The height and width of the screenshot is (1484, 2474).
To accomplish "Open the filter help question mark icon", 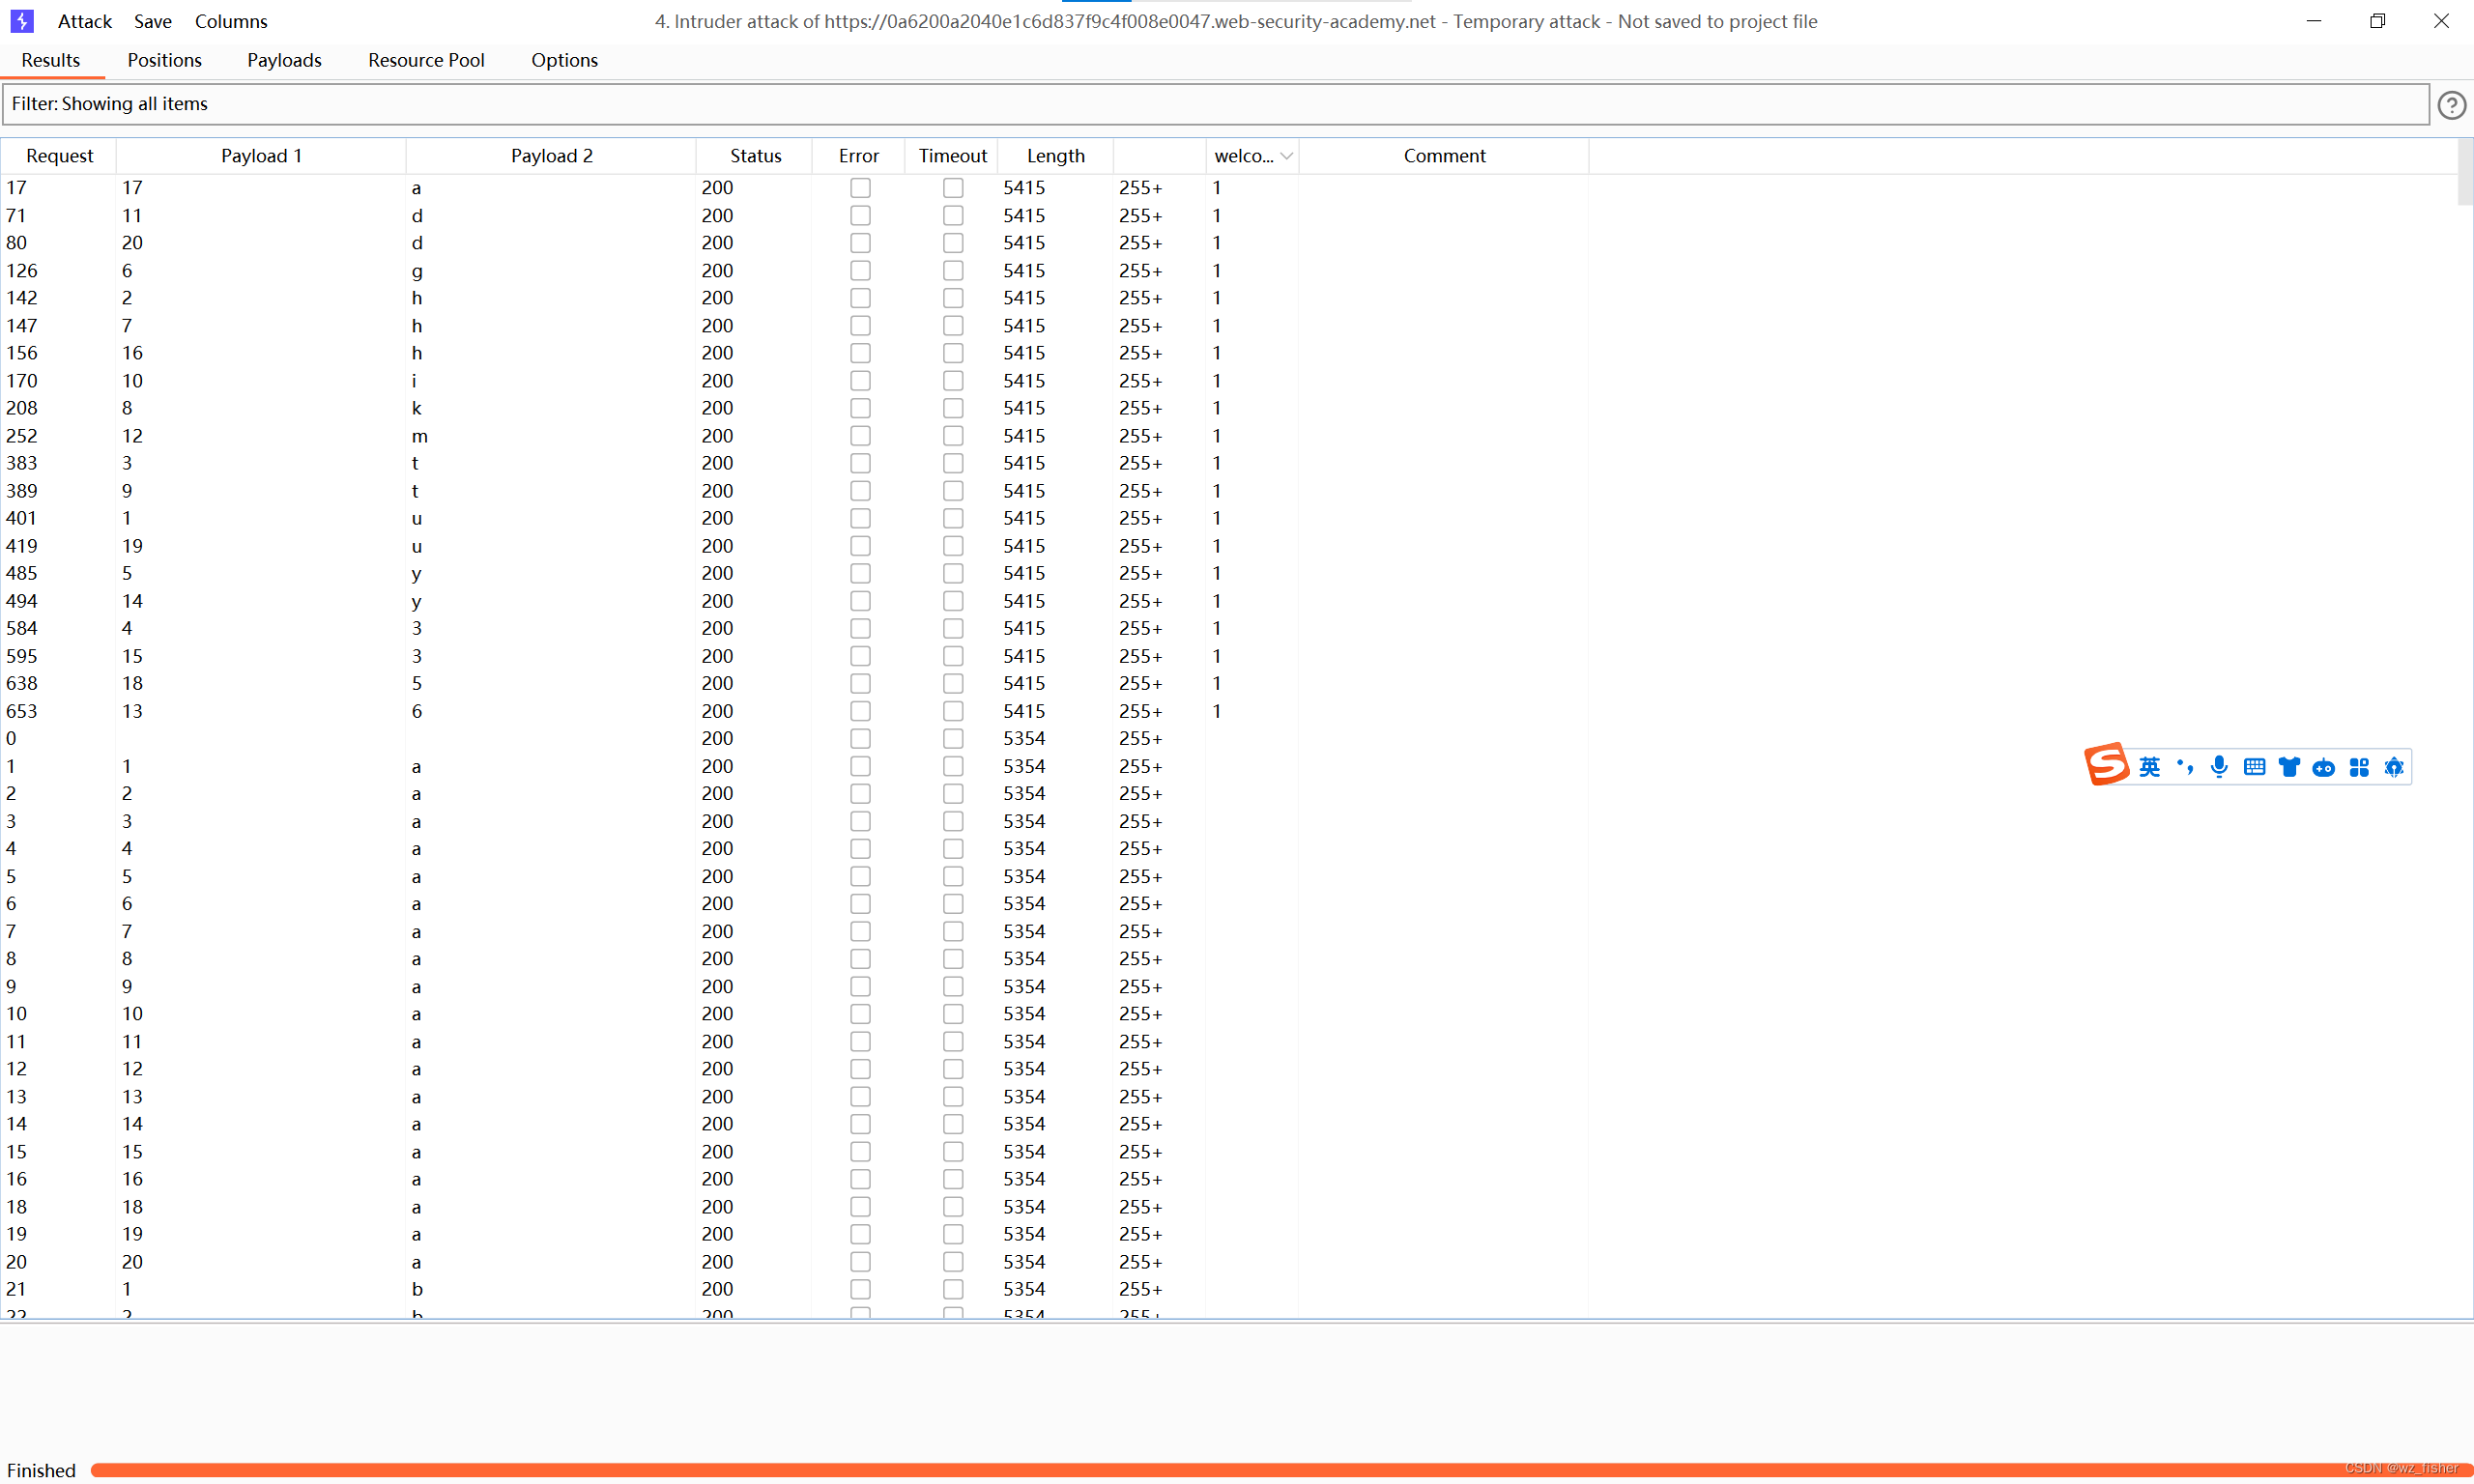I will [x=2451, y=104].
